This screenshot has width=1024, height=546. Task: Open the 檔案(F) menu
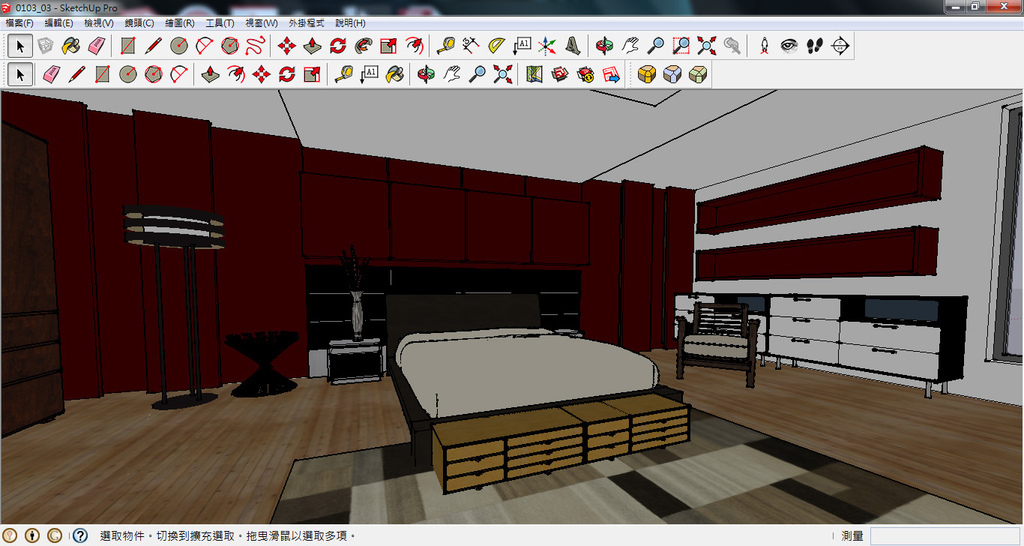pos(20,23)
